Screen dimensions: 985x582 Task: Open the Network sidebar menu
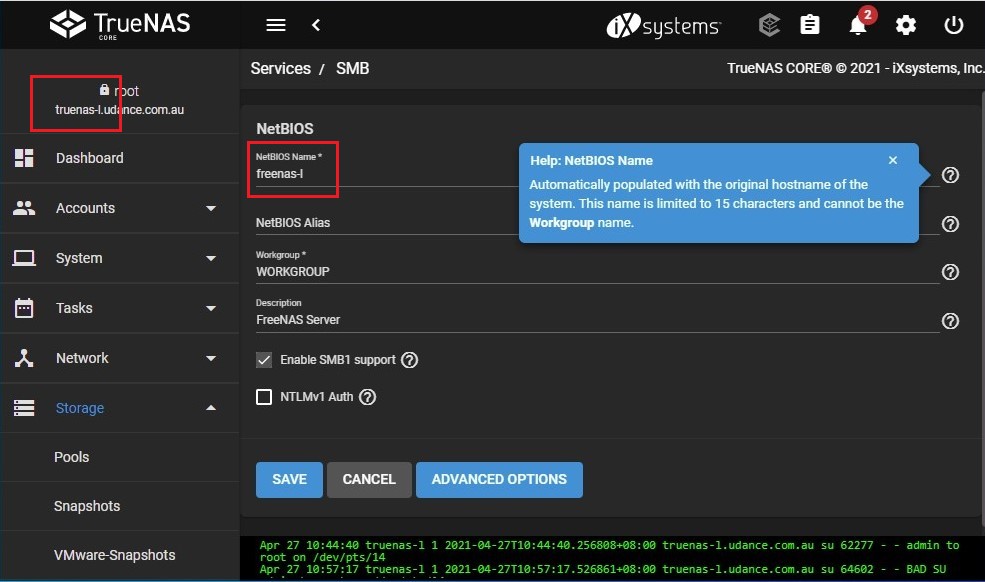click(x=119, y=358)
